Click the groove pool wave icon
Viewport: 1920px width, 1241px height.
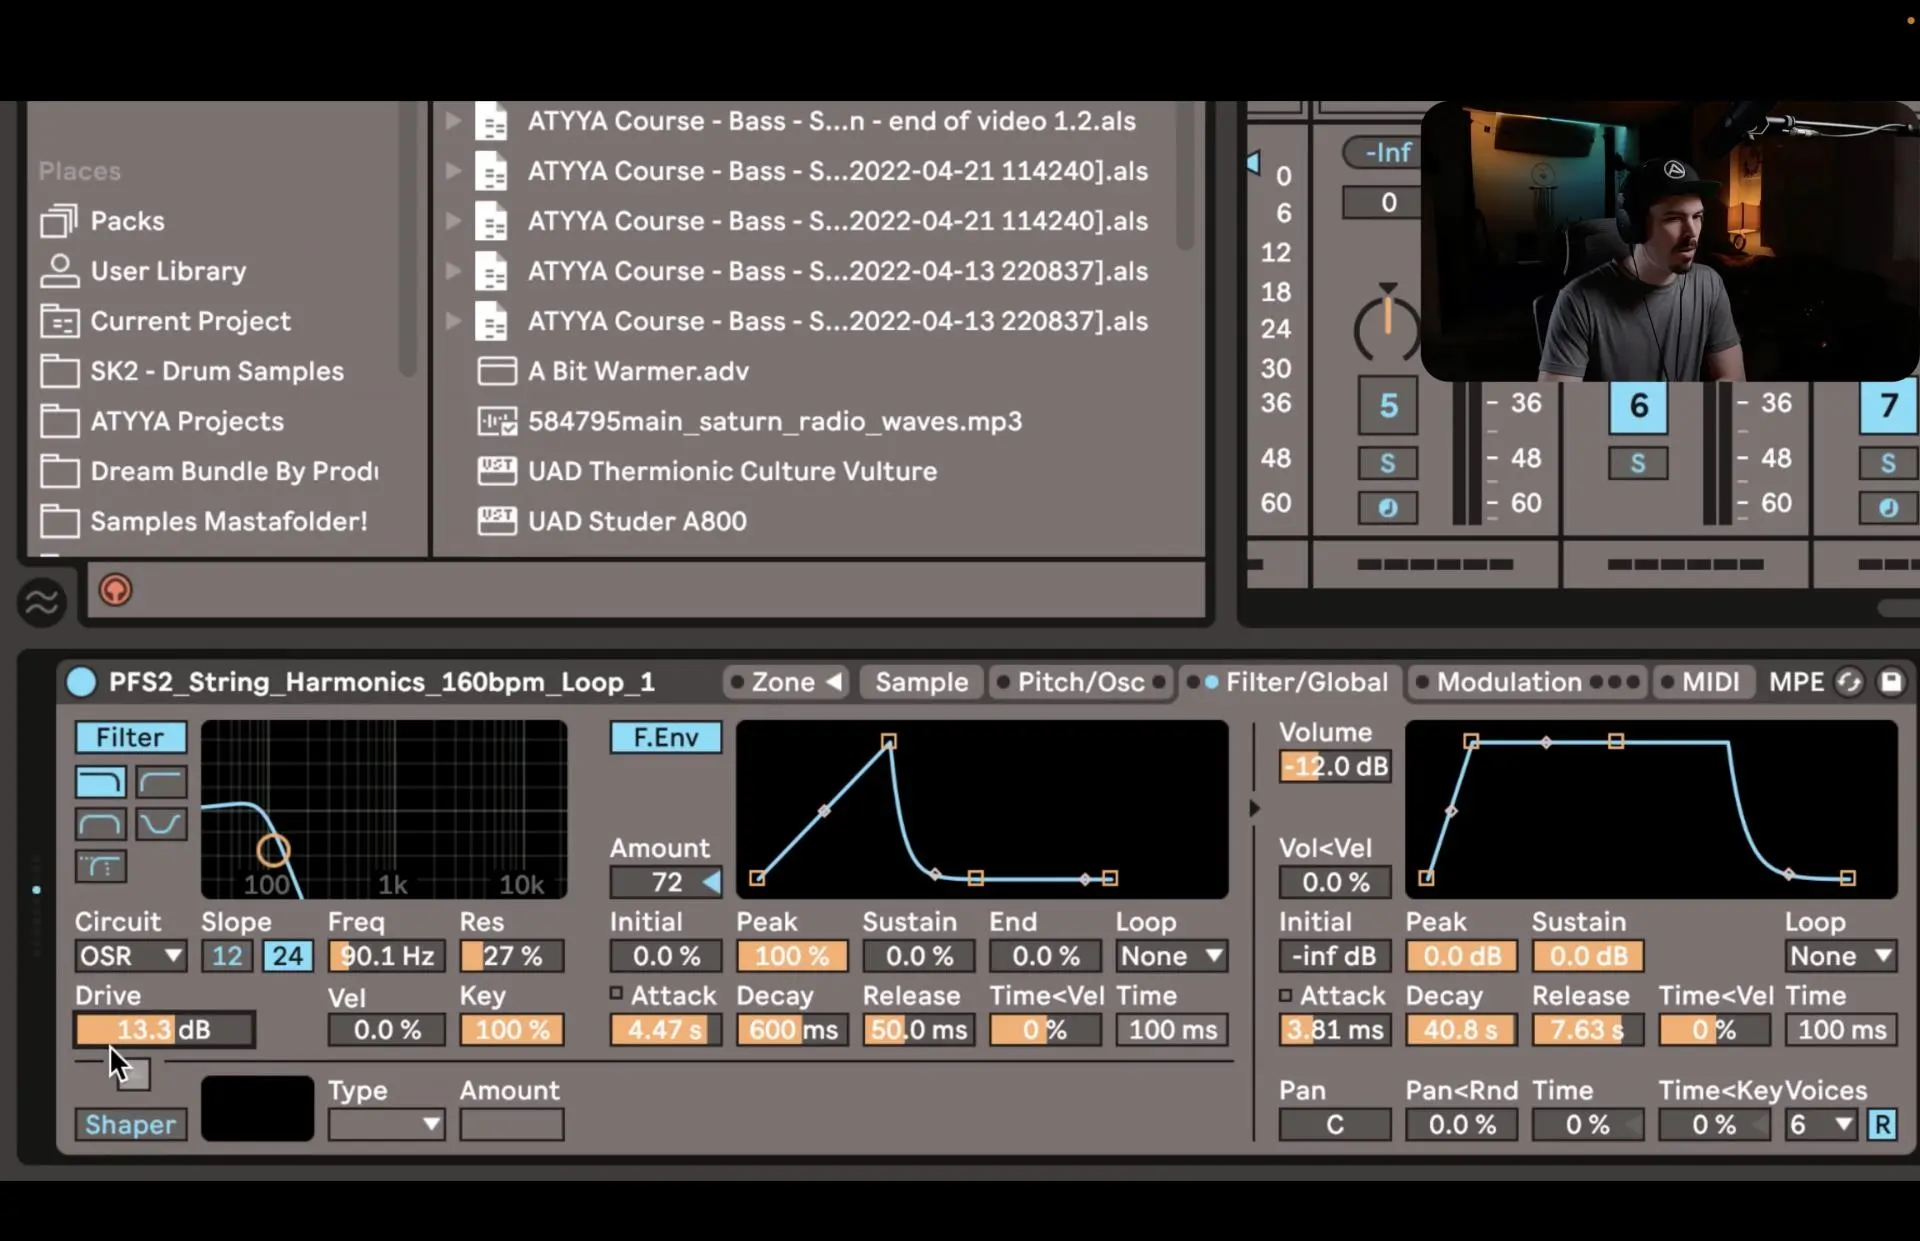[x=41, y=602]
